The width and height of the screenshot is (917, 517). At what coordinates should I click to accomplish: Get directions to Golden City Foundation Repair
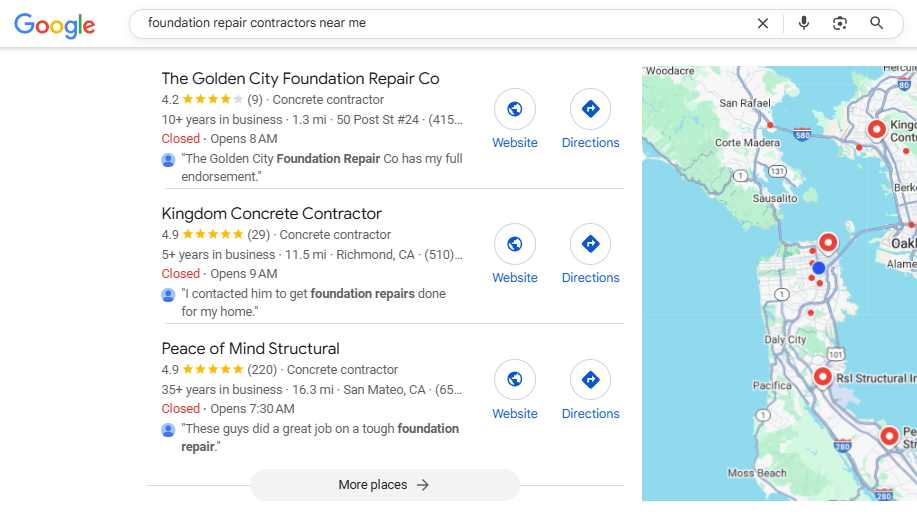tap(590, 109)
